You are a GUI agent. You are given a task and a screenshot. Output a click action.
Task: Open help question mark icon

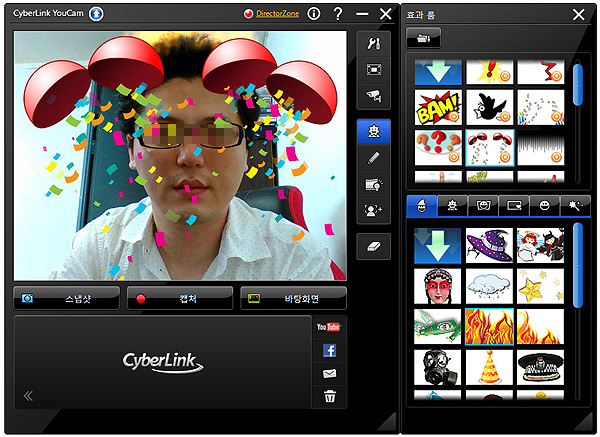tap(338, 14)
